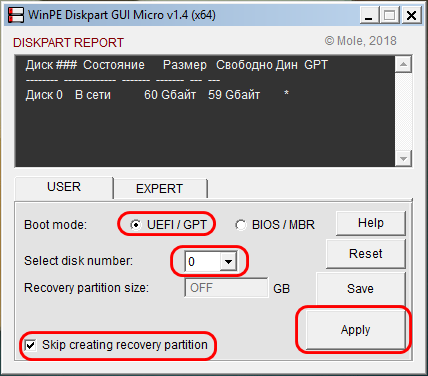The height and width of the screenshot is (376, 428).
Task: Click the 'Диск 0' row in report
Action: coord(157,95)
